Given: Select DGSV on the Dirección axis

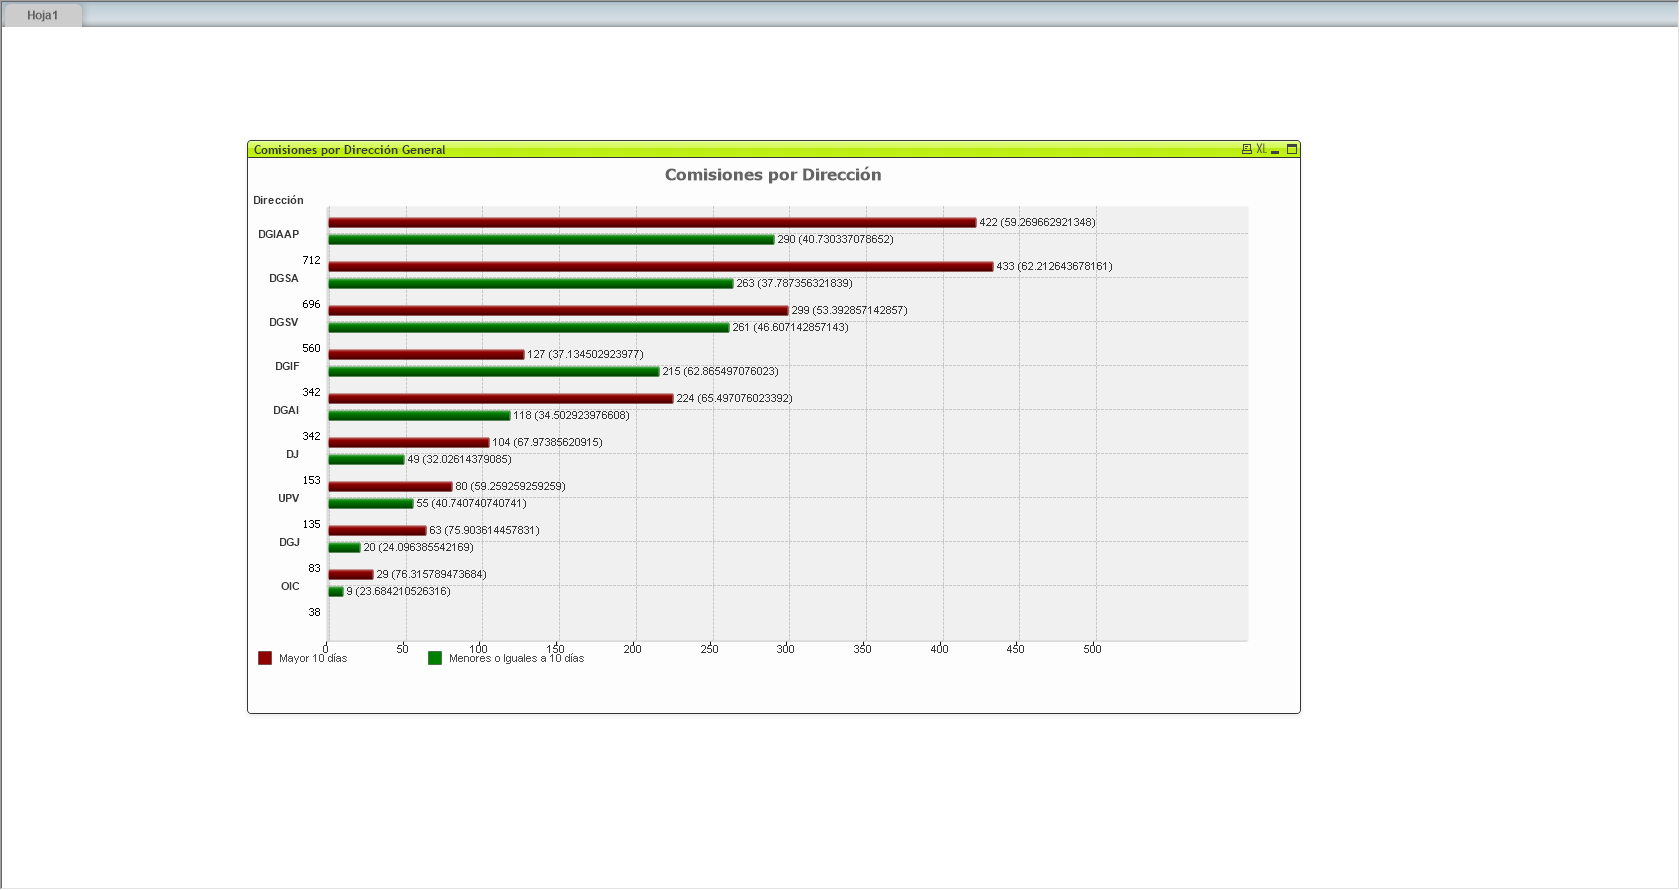Looking at the screenshot, I should (284, 322).
